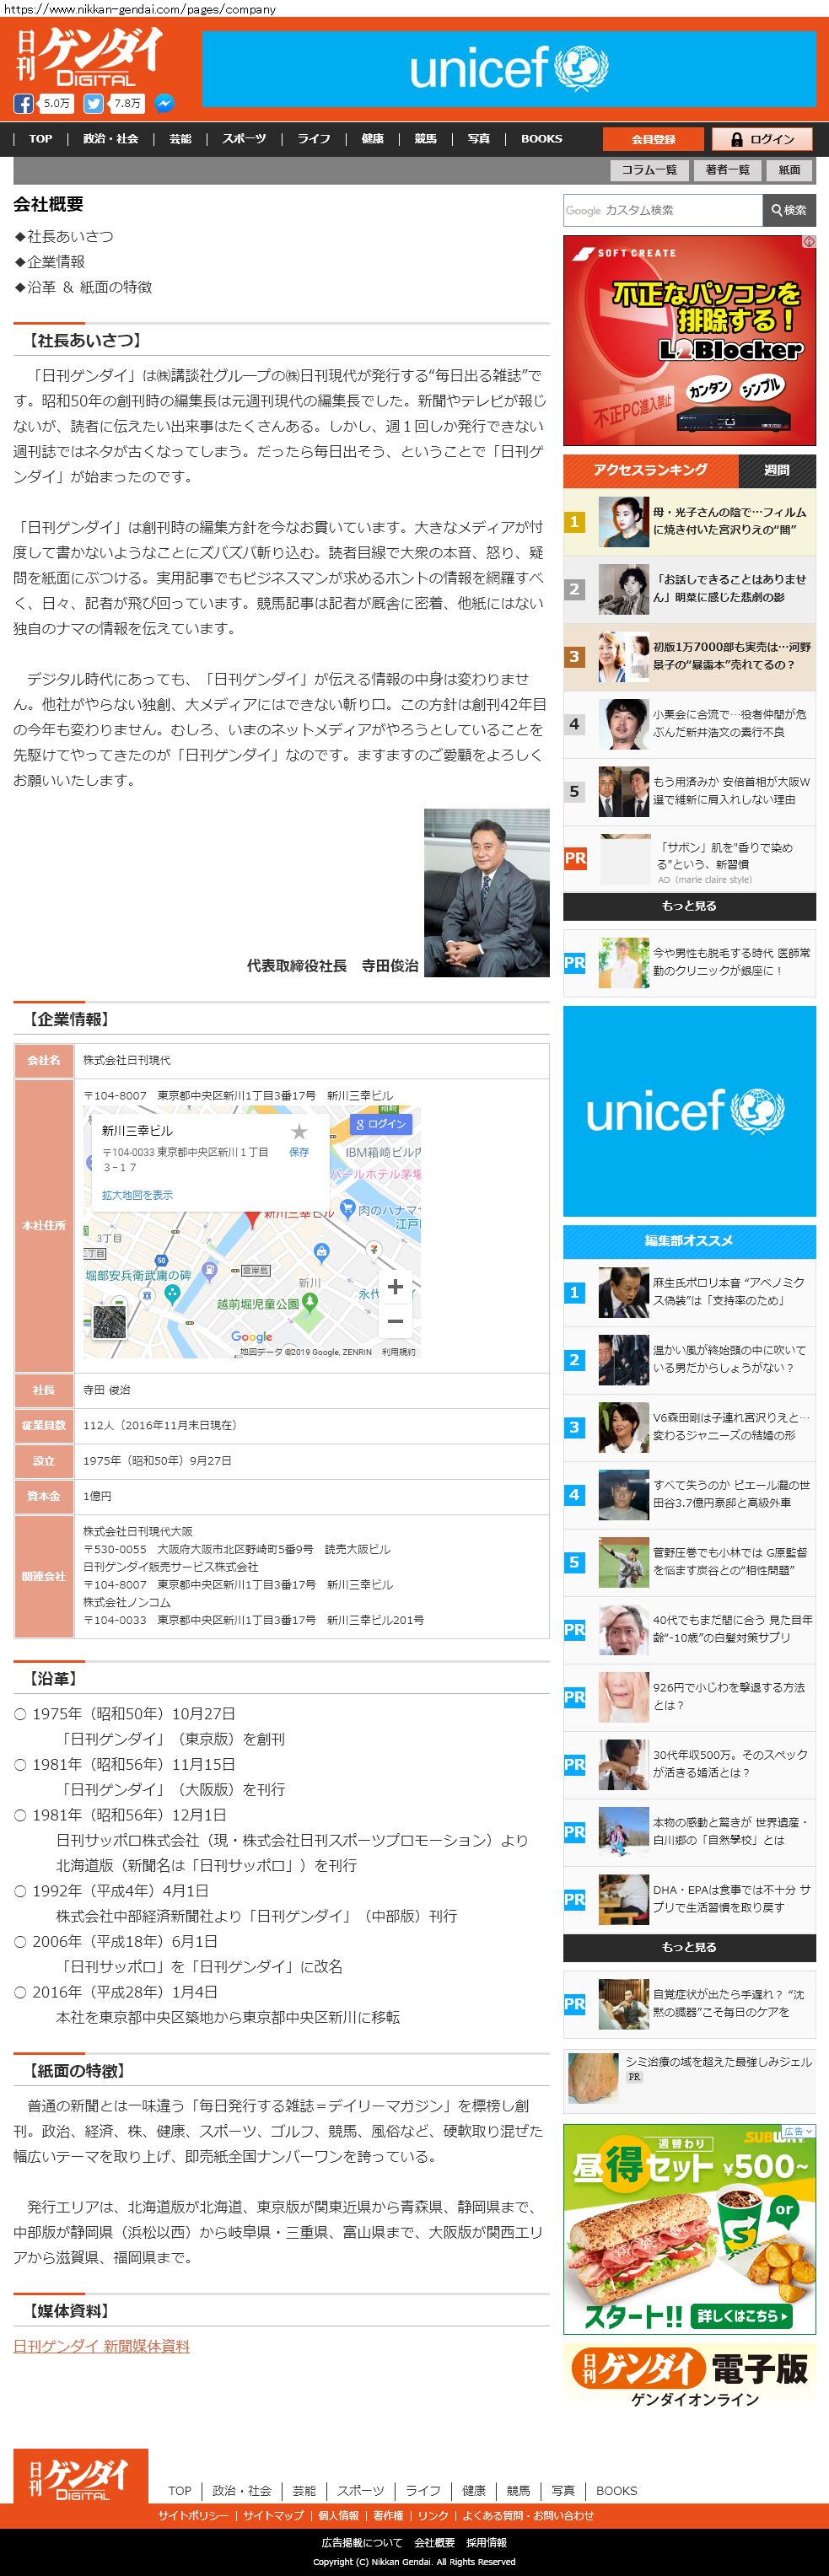Select the アクセスランキング tab

(650, 470)
